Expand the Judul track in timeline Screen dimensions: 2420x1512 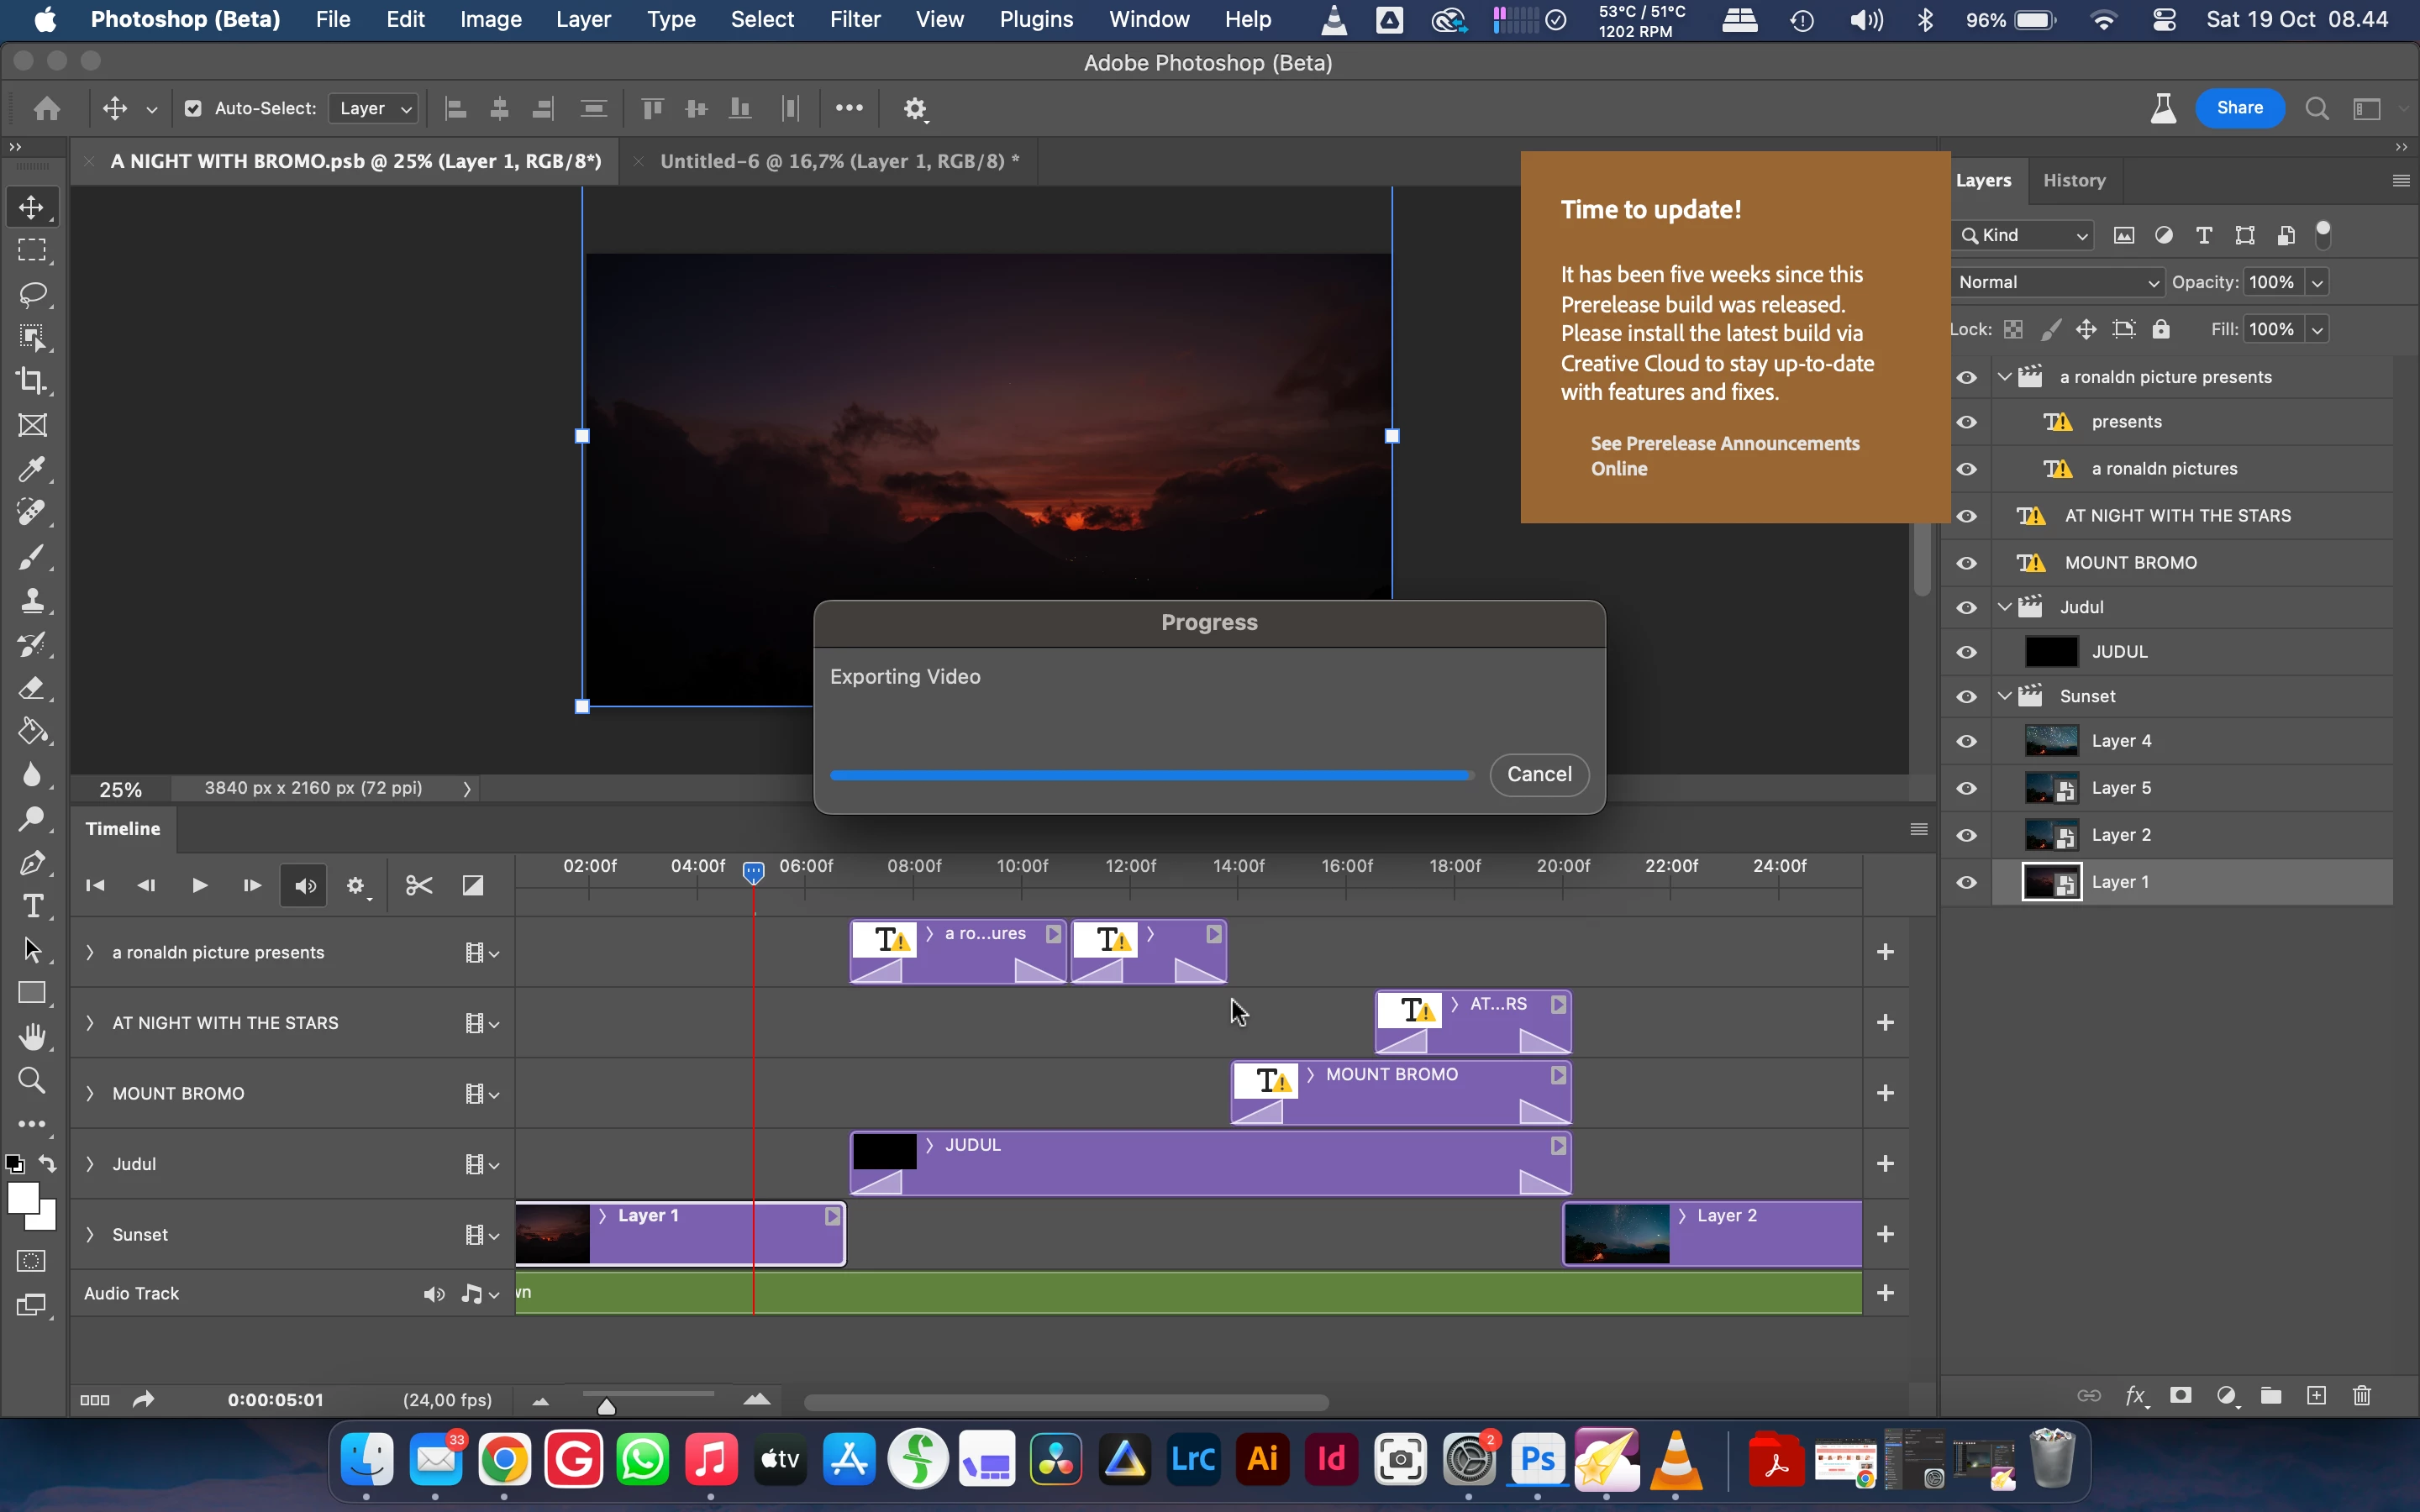90,1164
